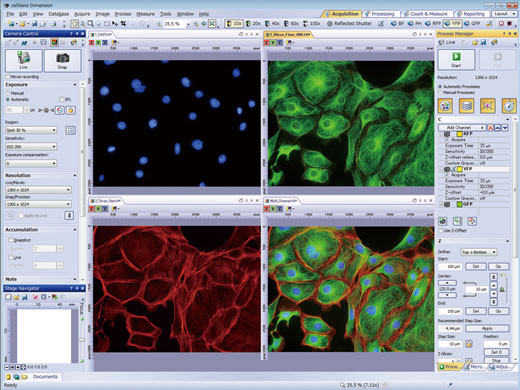This screenshot has width=520, height=390.
Task: Open the Sensitivity ISO 200 dropdown
Action: click(31, 147)
